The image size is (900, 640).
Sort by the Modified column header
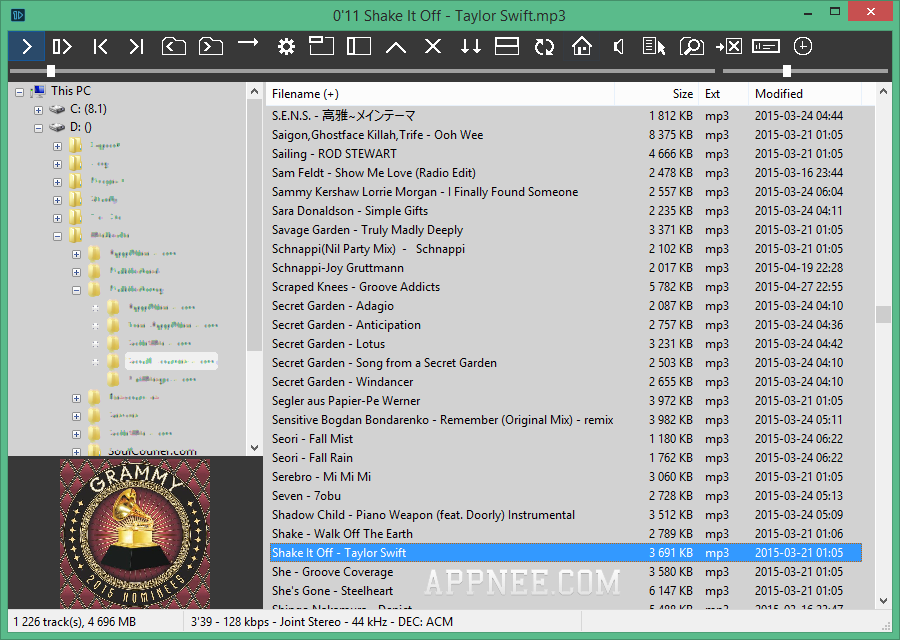point(805,94)
